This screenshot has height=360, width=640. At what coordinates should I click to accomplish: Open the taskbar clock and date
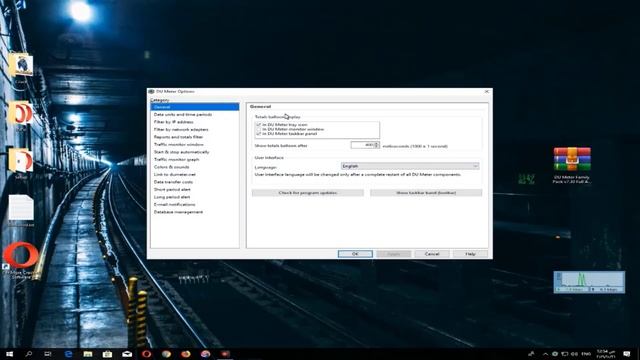[x=606, y=354]
